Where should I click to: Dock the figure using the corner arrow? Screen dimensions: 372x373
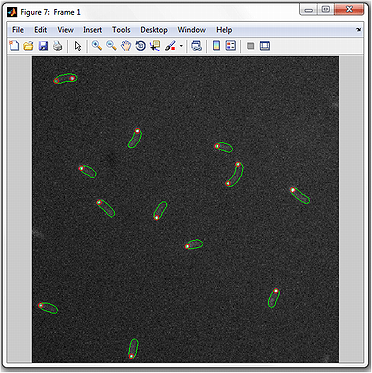359,30
